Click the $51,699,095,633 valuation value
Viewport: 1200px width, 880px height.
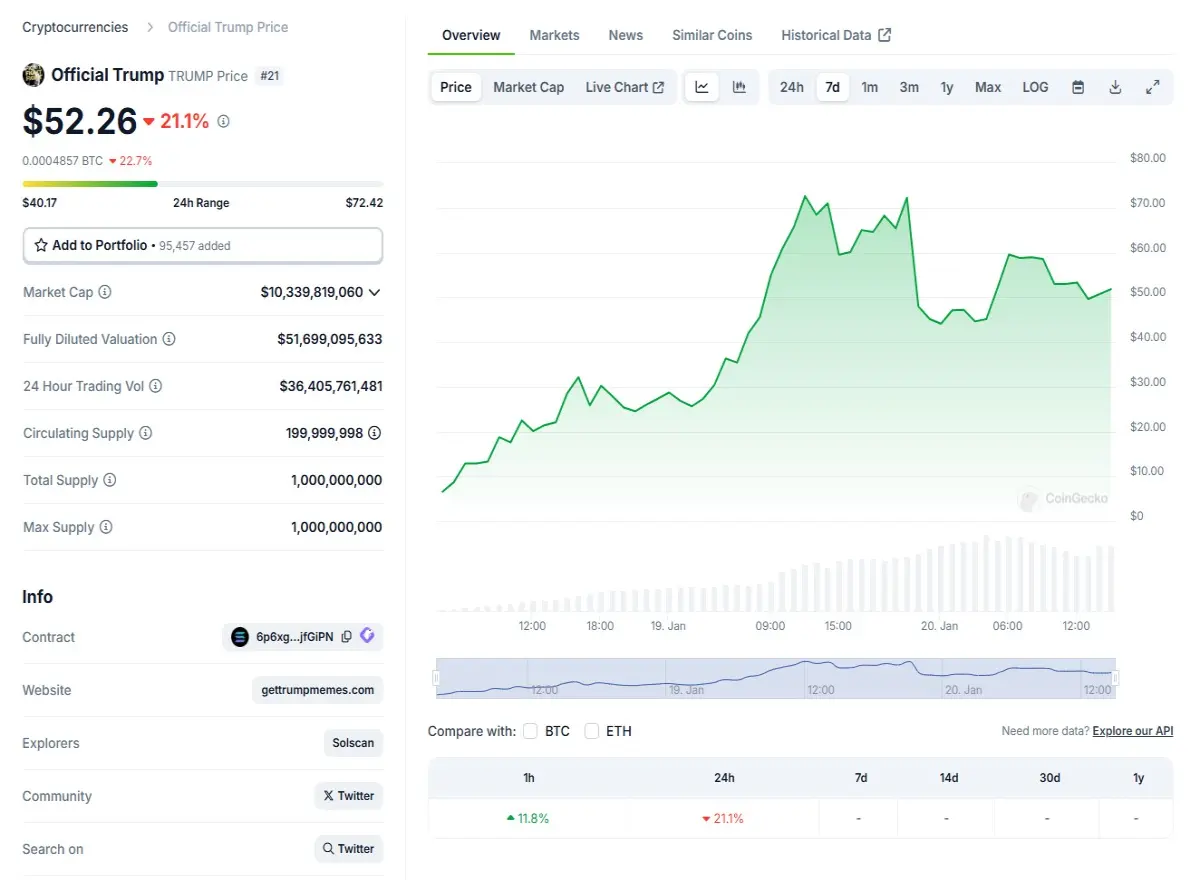(x=330, y=339)
